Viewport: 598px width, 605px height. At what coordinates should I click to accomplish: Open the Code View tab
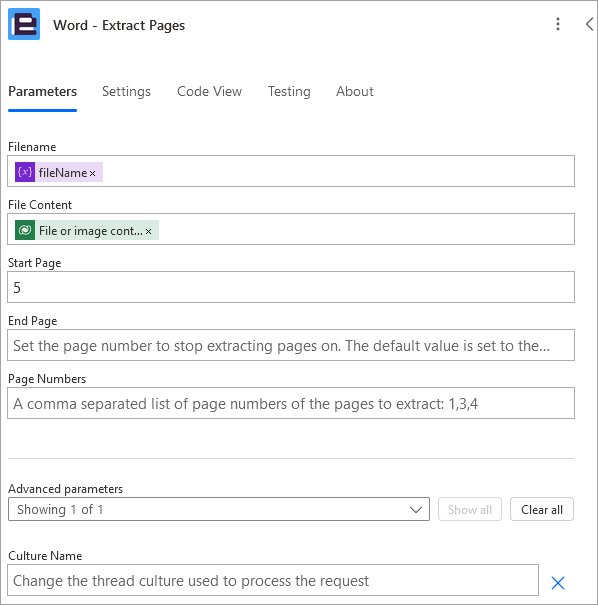click(x=209, y=91)
